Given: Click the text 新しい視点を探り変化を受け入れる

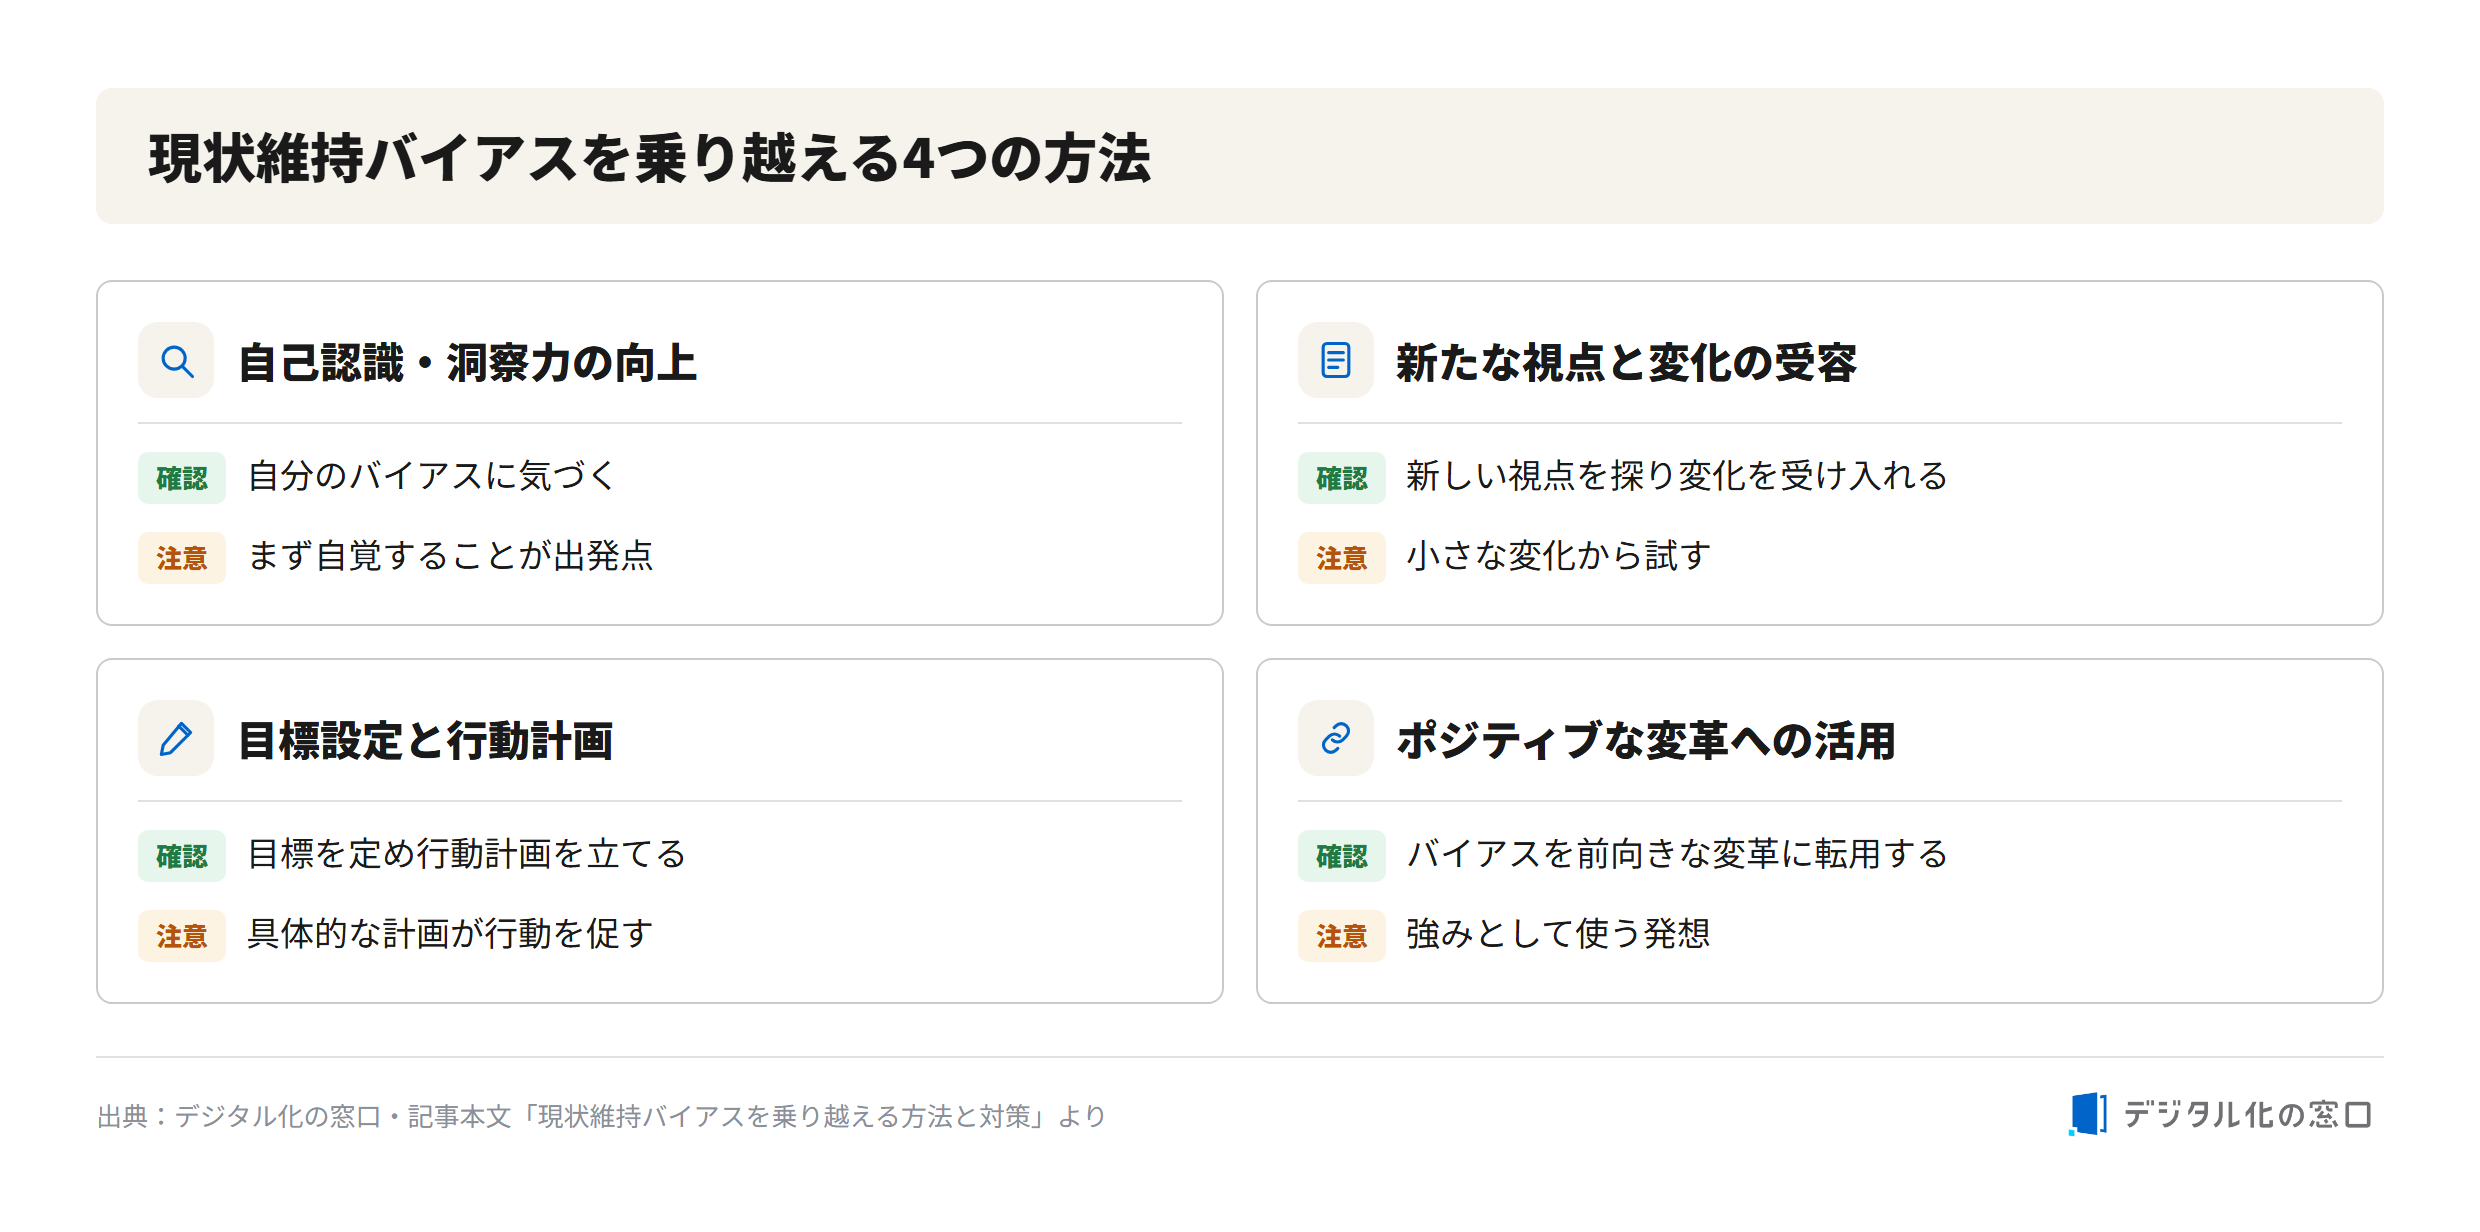Looking at the screenshot, I should (x=1677, y=476).
